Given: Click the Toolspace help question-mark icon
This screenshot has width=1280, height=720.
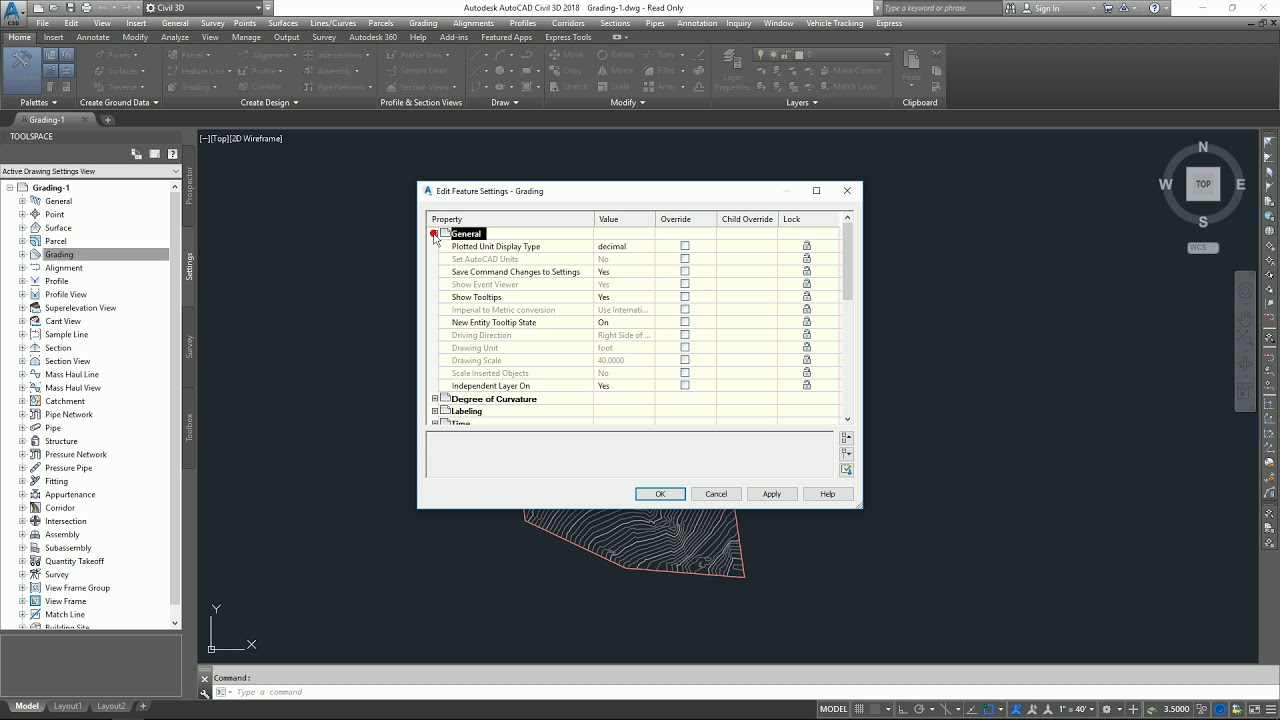Looking at the screenshot, I should coord(173,154).
